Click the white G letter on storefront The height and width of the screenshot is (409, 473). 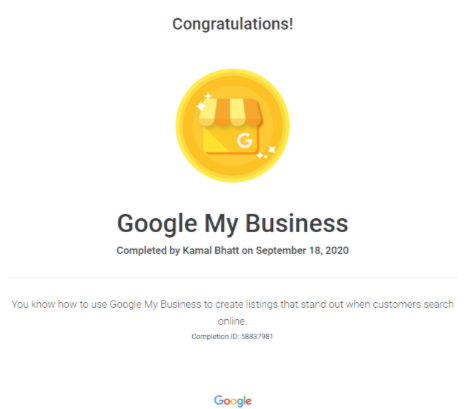[245, 140]
